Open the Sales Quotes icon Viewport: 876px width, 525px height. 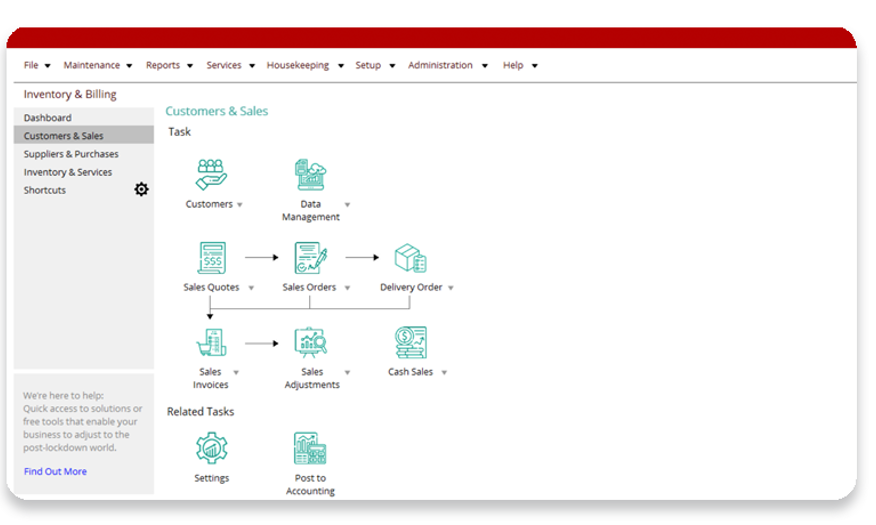tap(212, 257)
